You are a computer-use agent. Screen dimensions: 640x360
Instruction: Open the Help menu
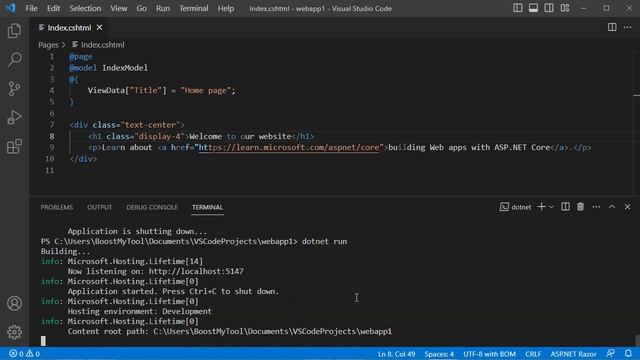pyautogui.click(x=225, y=8)
